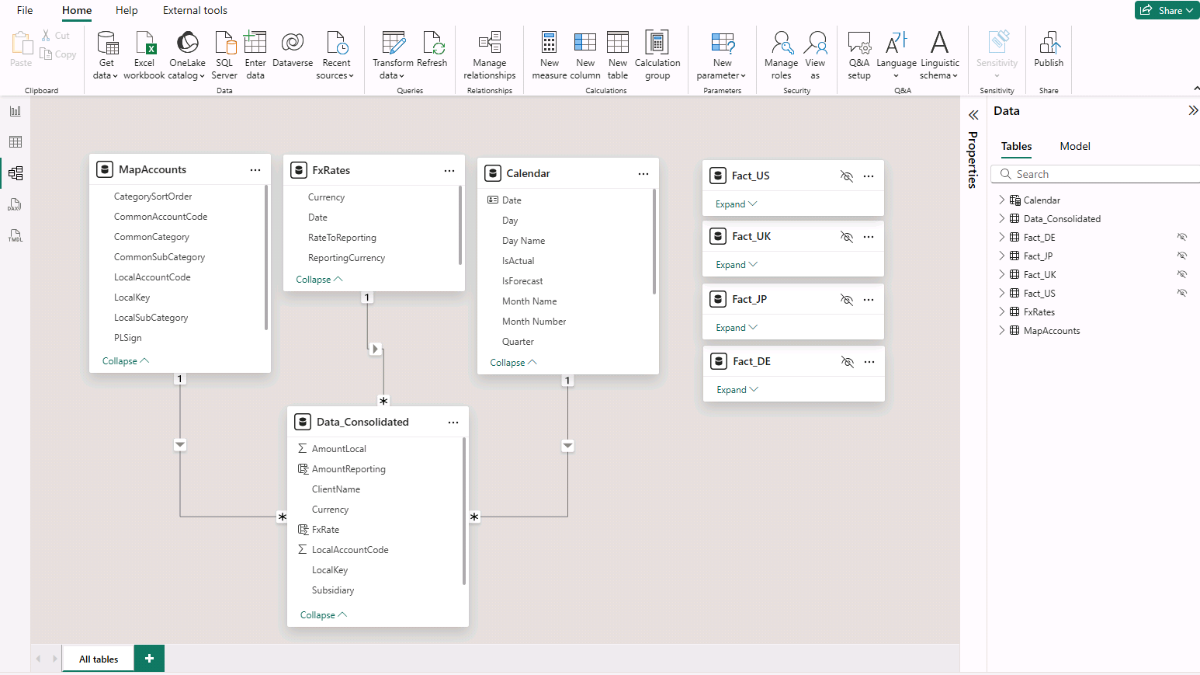Switch to the Model tab in Data pane
The height and width of the screenshot is (675, 1200).
1075,146
